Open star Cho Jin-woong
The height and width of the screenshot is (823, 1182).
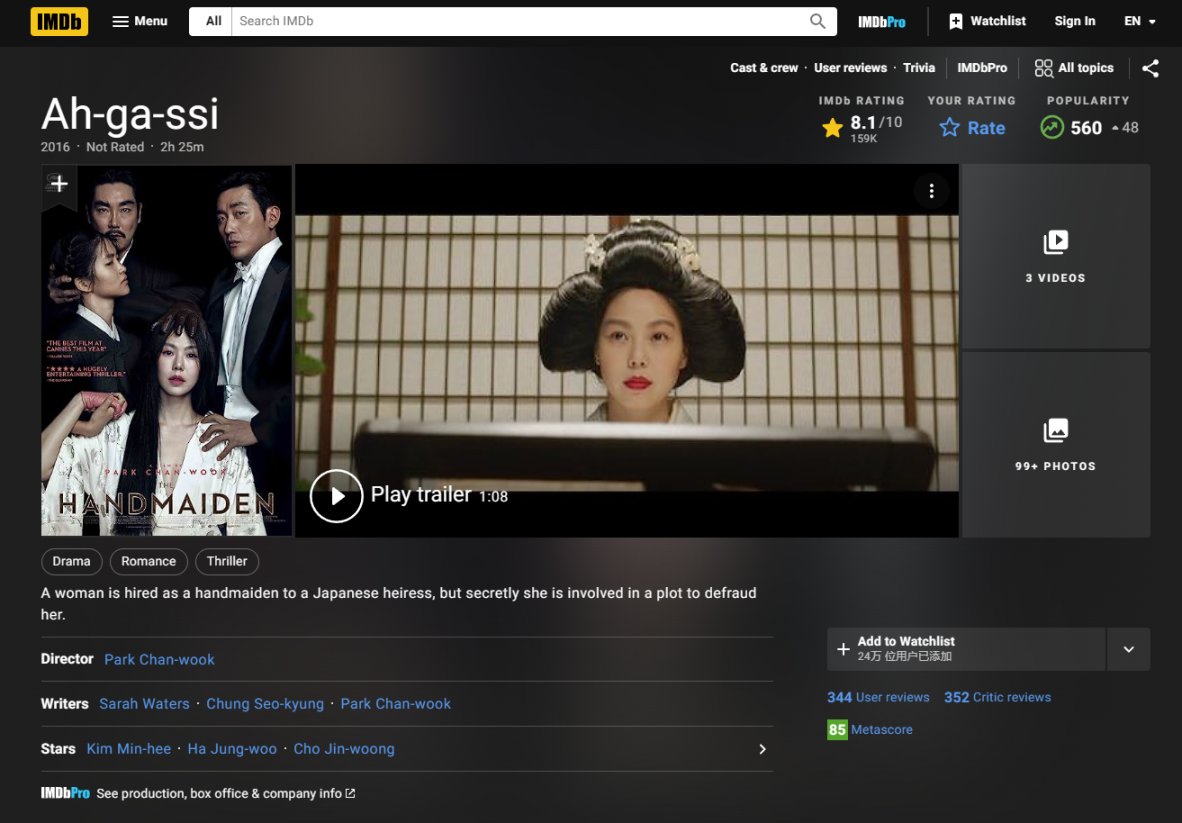click(x=344, y=749)
